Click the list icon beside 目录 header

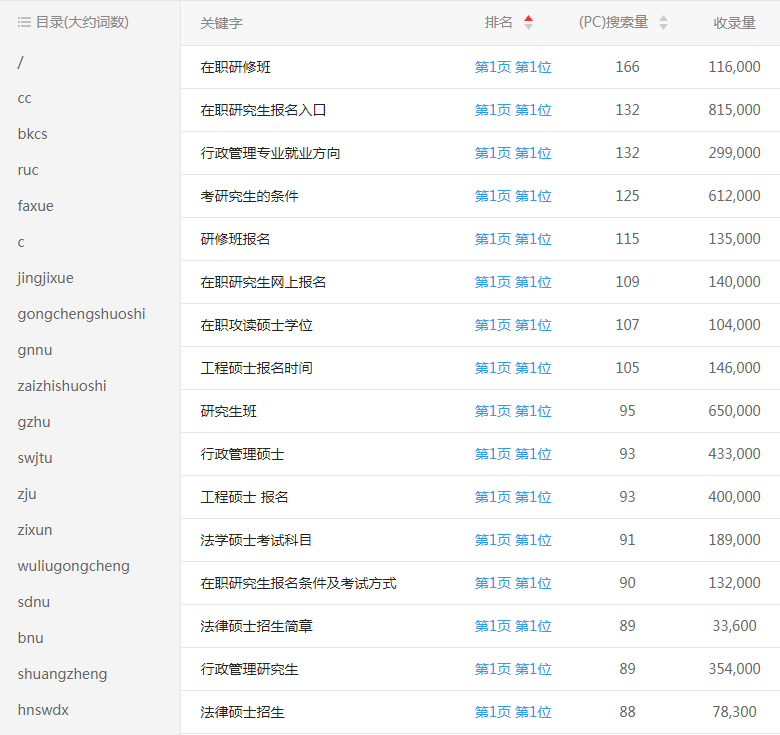(24, 22)
